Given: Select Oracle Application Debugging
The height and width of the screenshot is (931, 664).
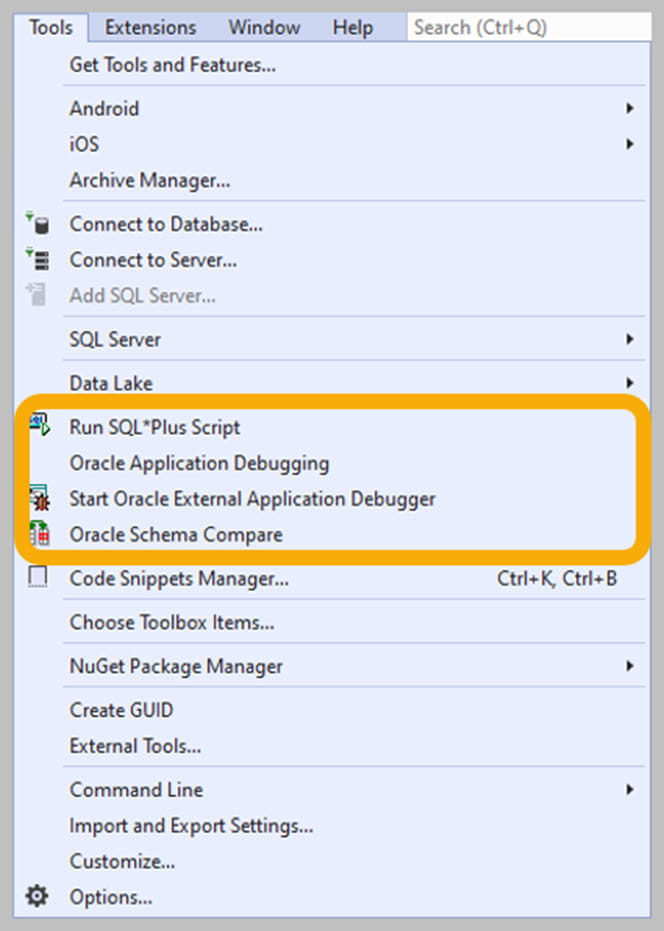Looking at the screenshot, I should coord(199,463).
